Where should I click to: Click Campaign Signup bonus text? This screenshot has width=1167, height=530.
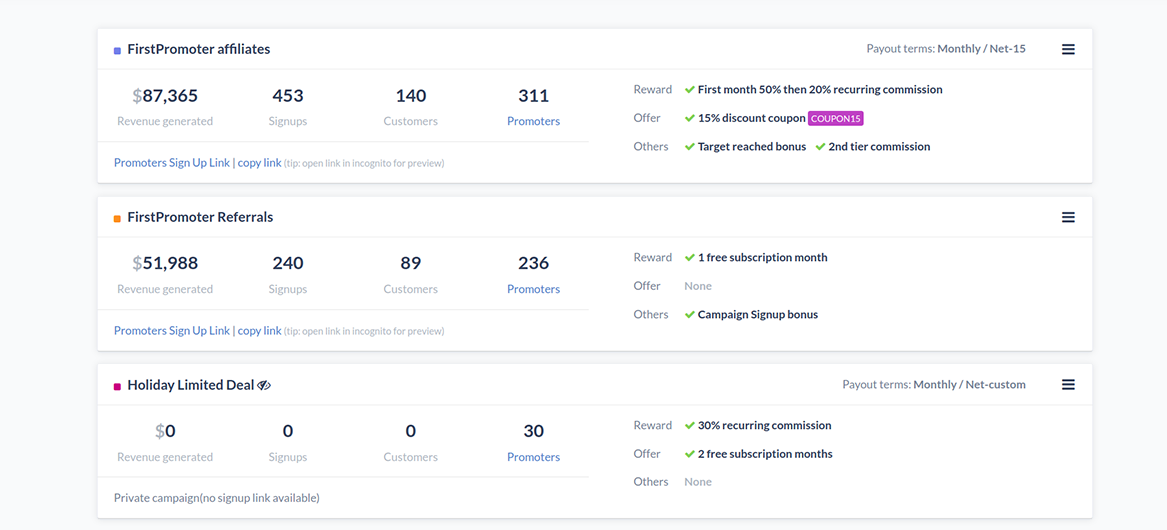(758, 315)
